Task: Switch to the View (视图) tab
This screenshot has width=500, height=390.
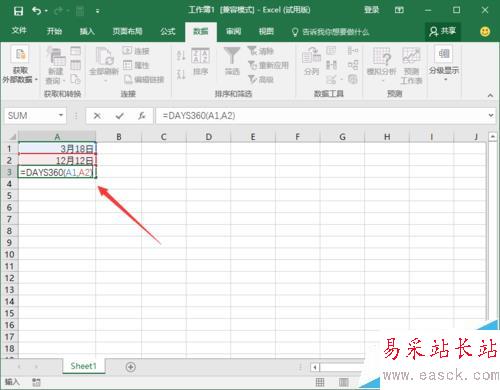Action: [x=266, y=31]
